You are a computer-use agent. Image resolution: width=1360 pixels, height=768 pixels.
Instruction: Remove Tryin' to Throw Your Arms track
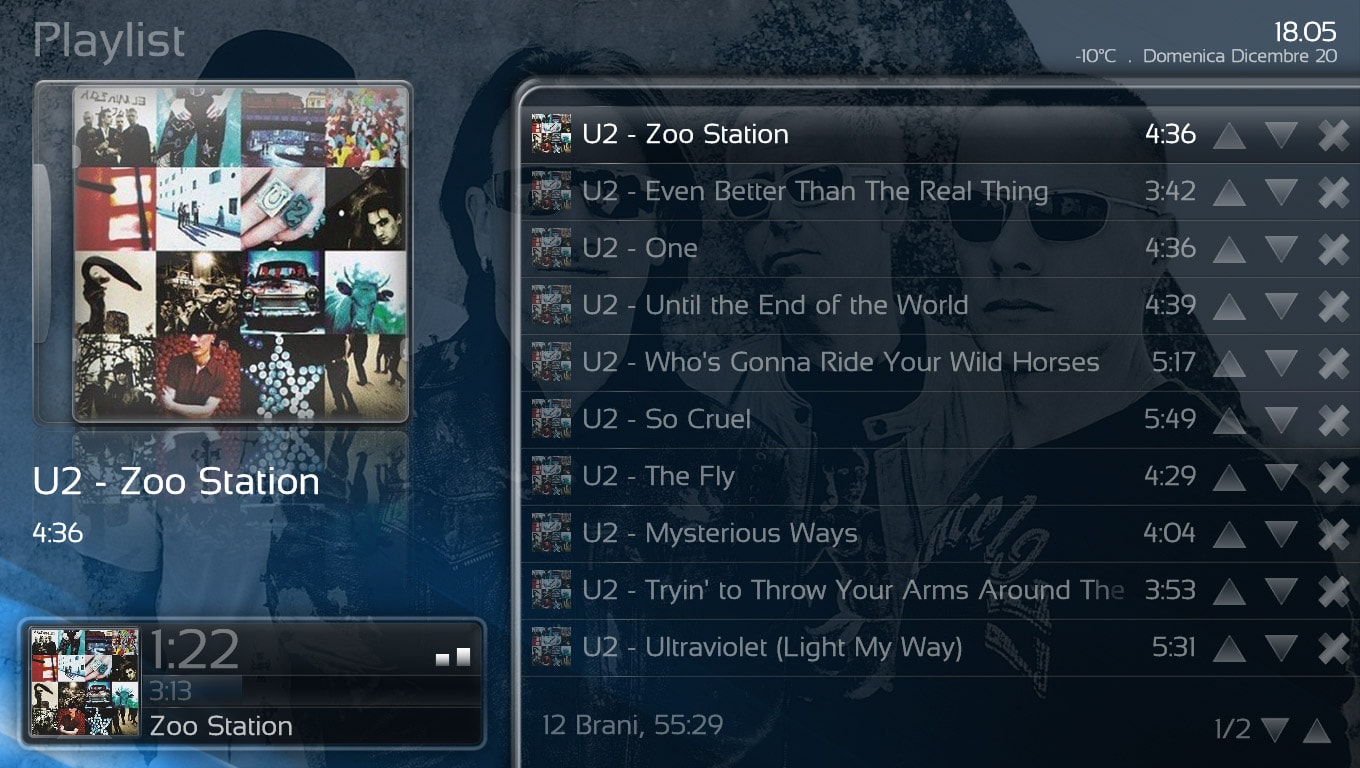(1334, 591)
